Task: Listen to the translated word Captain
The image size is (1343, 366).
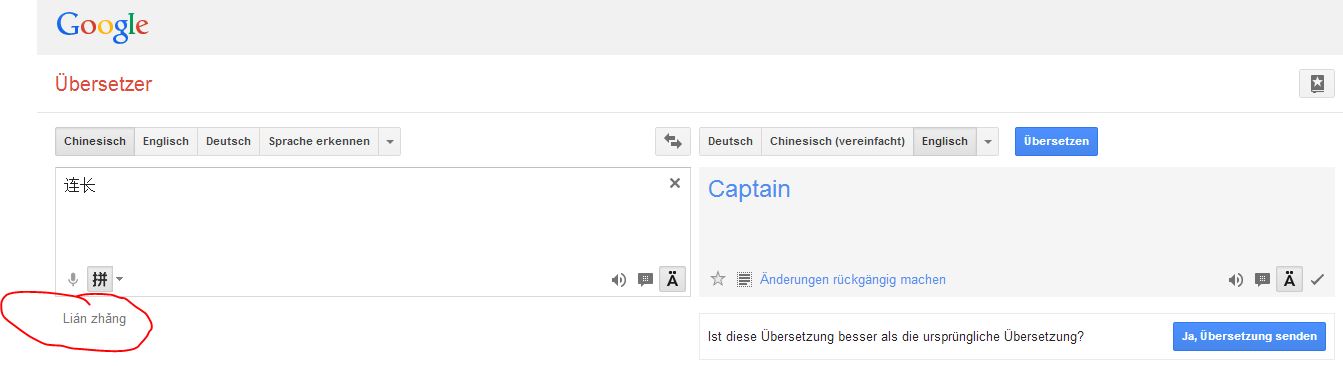Action: point(1236,280)
